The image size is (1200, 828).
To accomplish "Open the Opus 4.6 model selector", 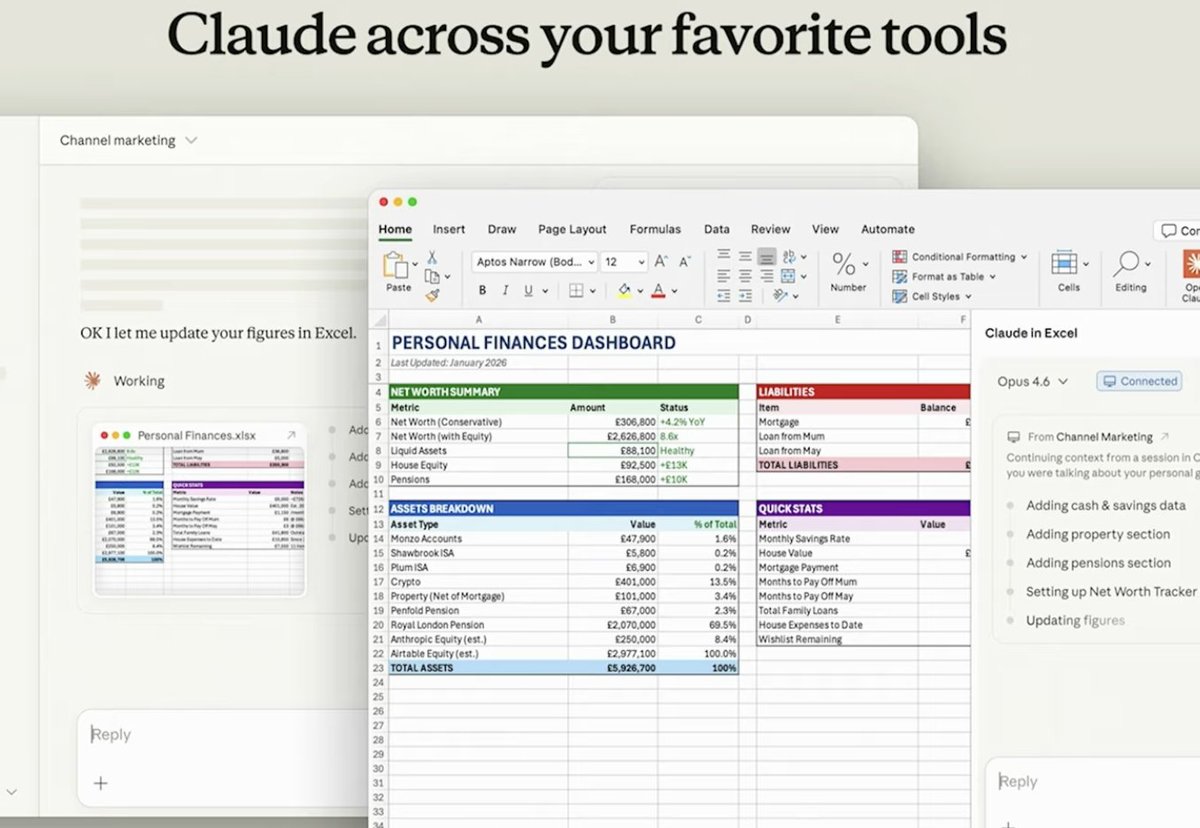I will pos(1033,382).
